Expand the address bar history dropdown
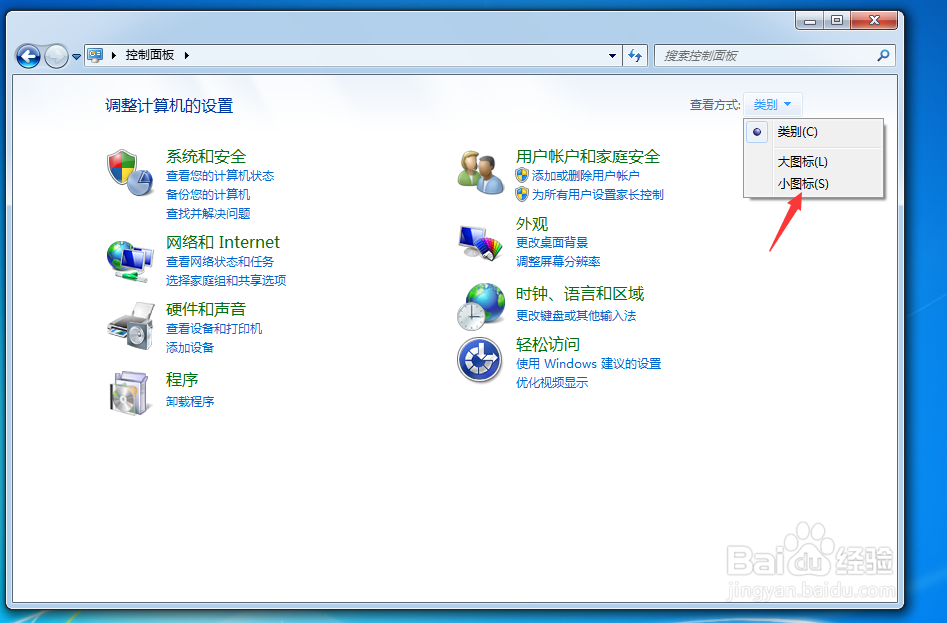 (x=613, y=55)
